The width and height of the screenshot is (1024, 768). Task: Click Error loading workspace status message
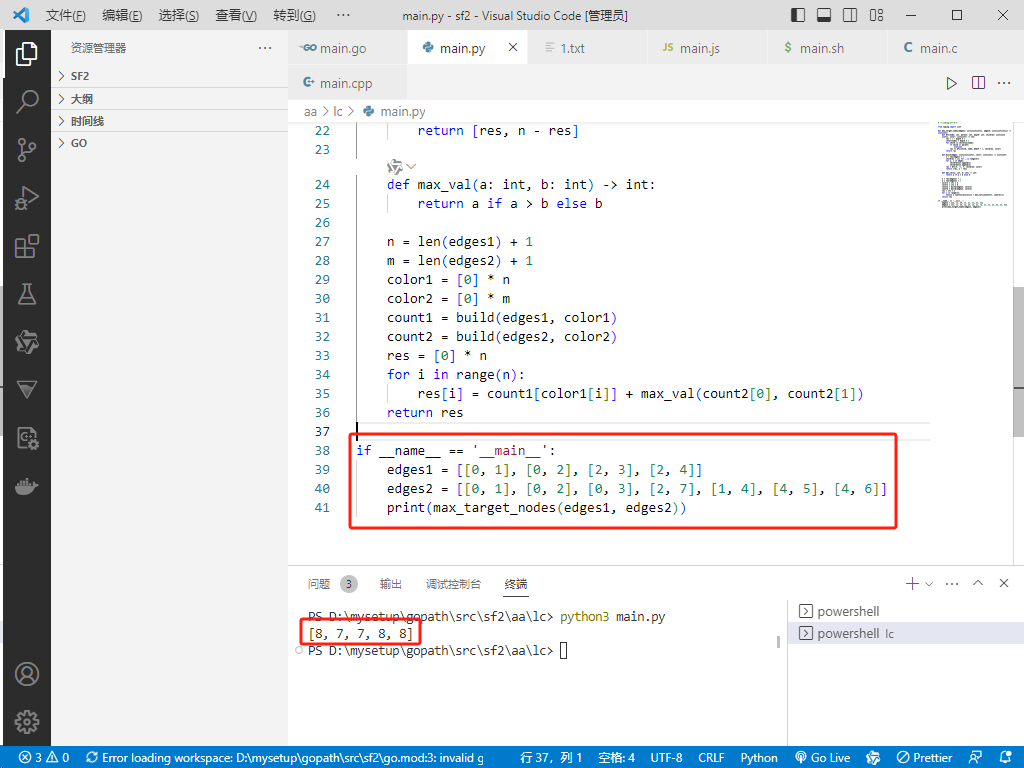click(x=285, y=758)
